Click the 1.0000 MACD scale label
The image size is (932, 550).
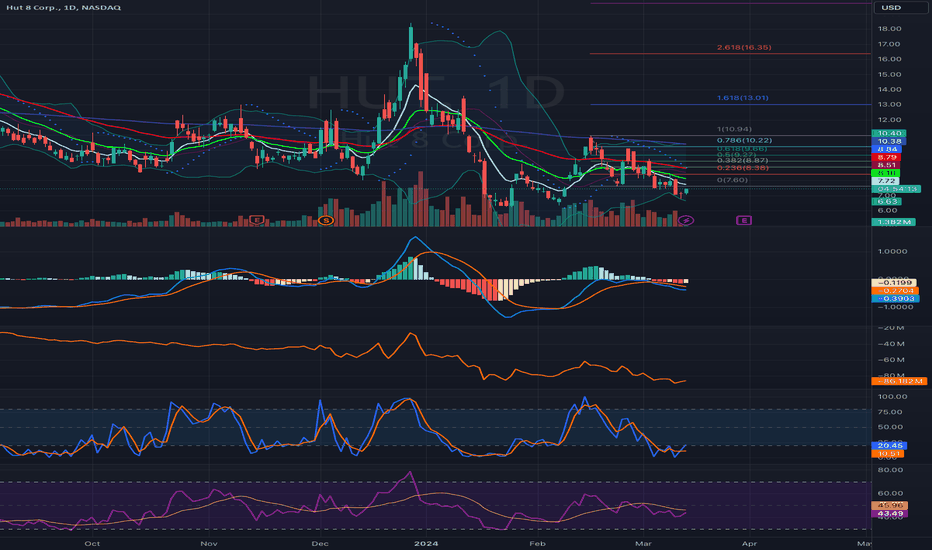[x=892, y=252]
